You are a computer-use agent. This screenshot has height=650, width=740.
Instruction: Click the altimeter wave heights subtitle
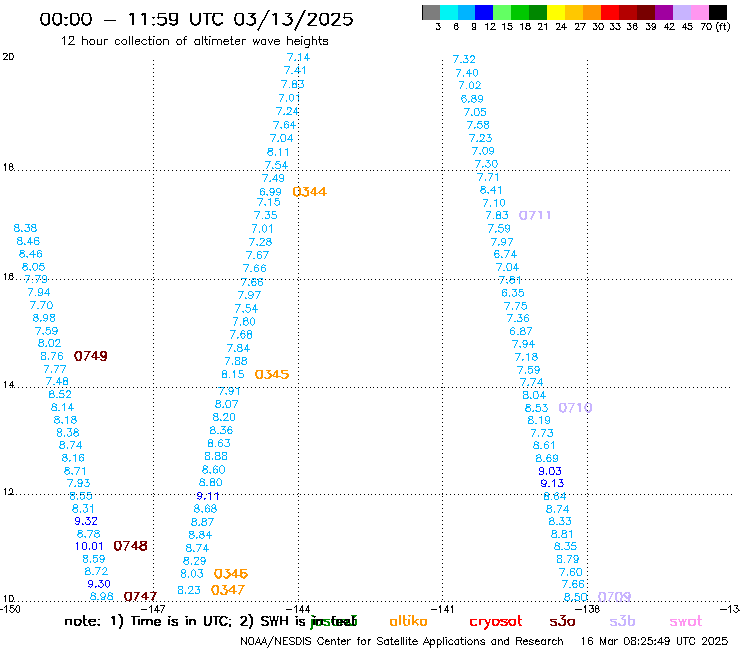click(x=261, y=41)
